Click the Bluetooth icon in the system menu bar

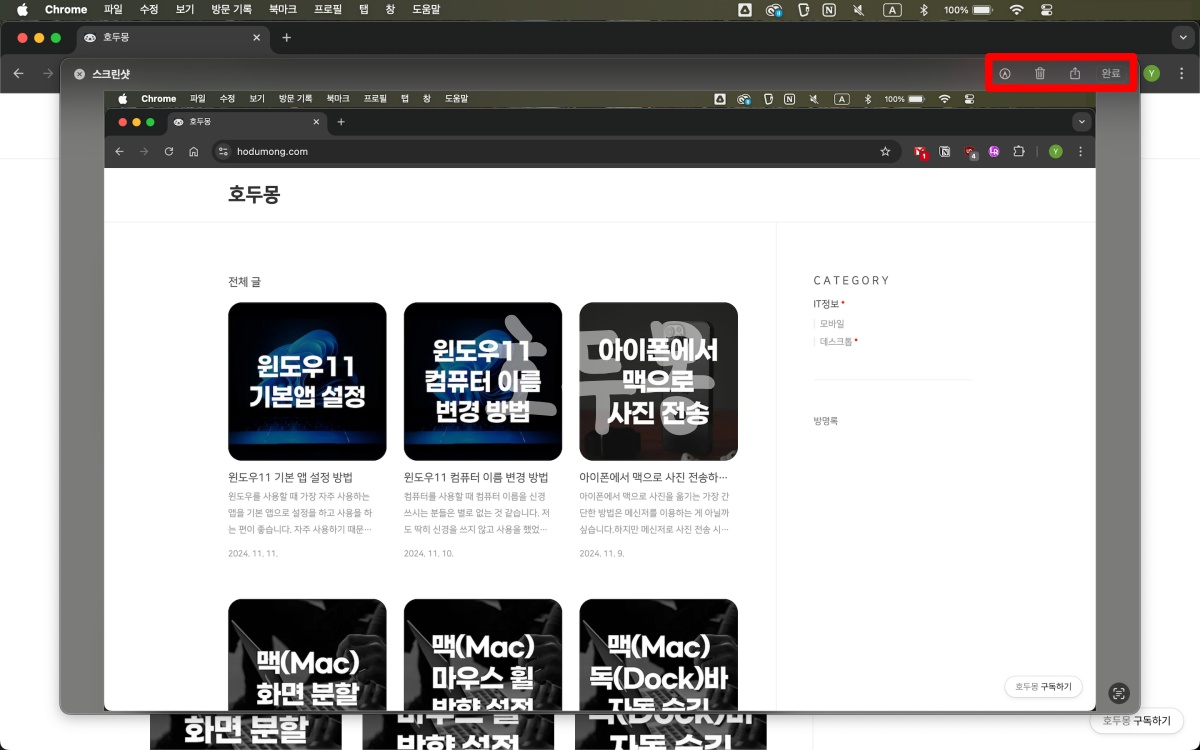click(924, 10)
